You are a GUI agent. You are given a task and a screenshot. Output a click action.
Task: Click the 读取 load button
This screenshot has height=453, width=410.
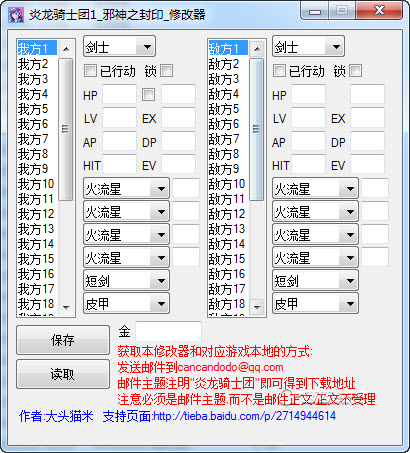pyautogui.click(x=63, y=374)
